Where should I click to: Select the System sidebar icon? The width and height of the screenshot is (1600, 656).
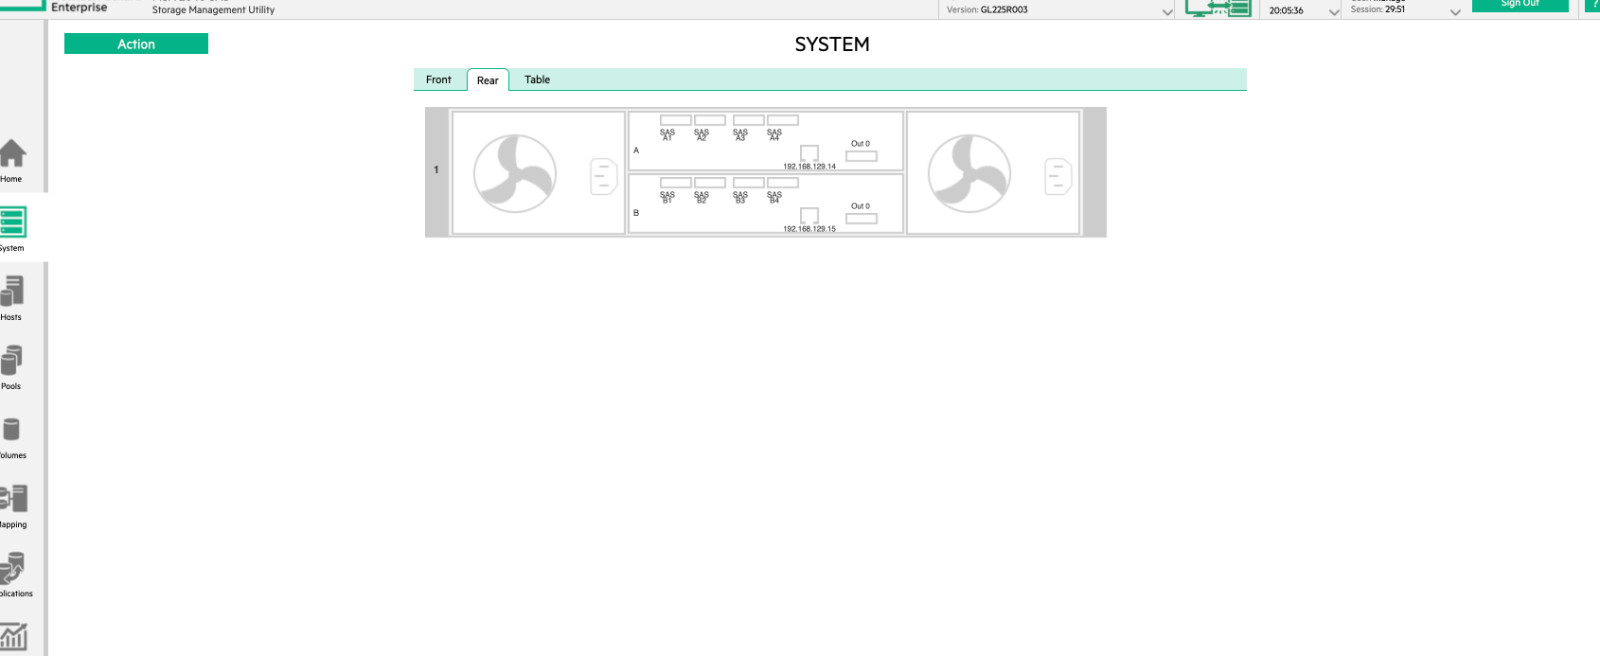[12, 229]
